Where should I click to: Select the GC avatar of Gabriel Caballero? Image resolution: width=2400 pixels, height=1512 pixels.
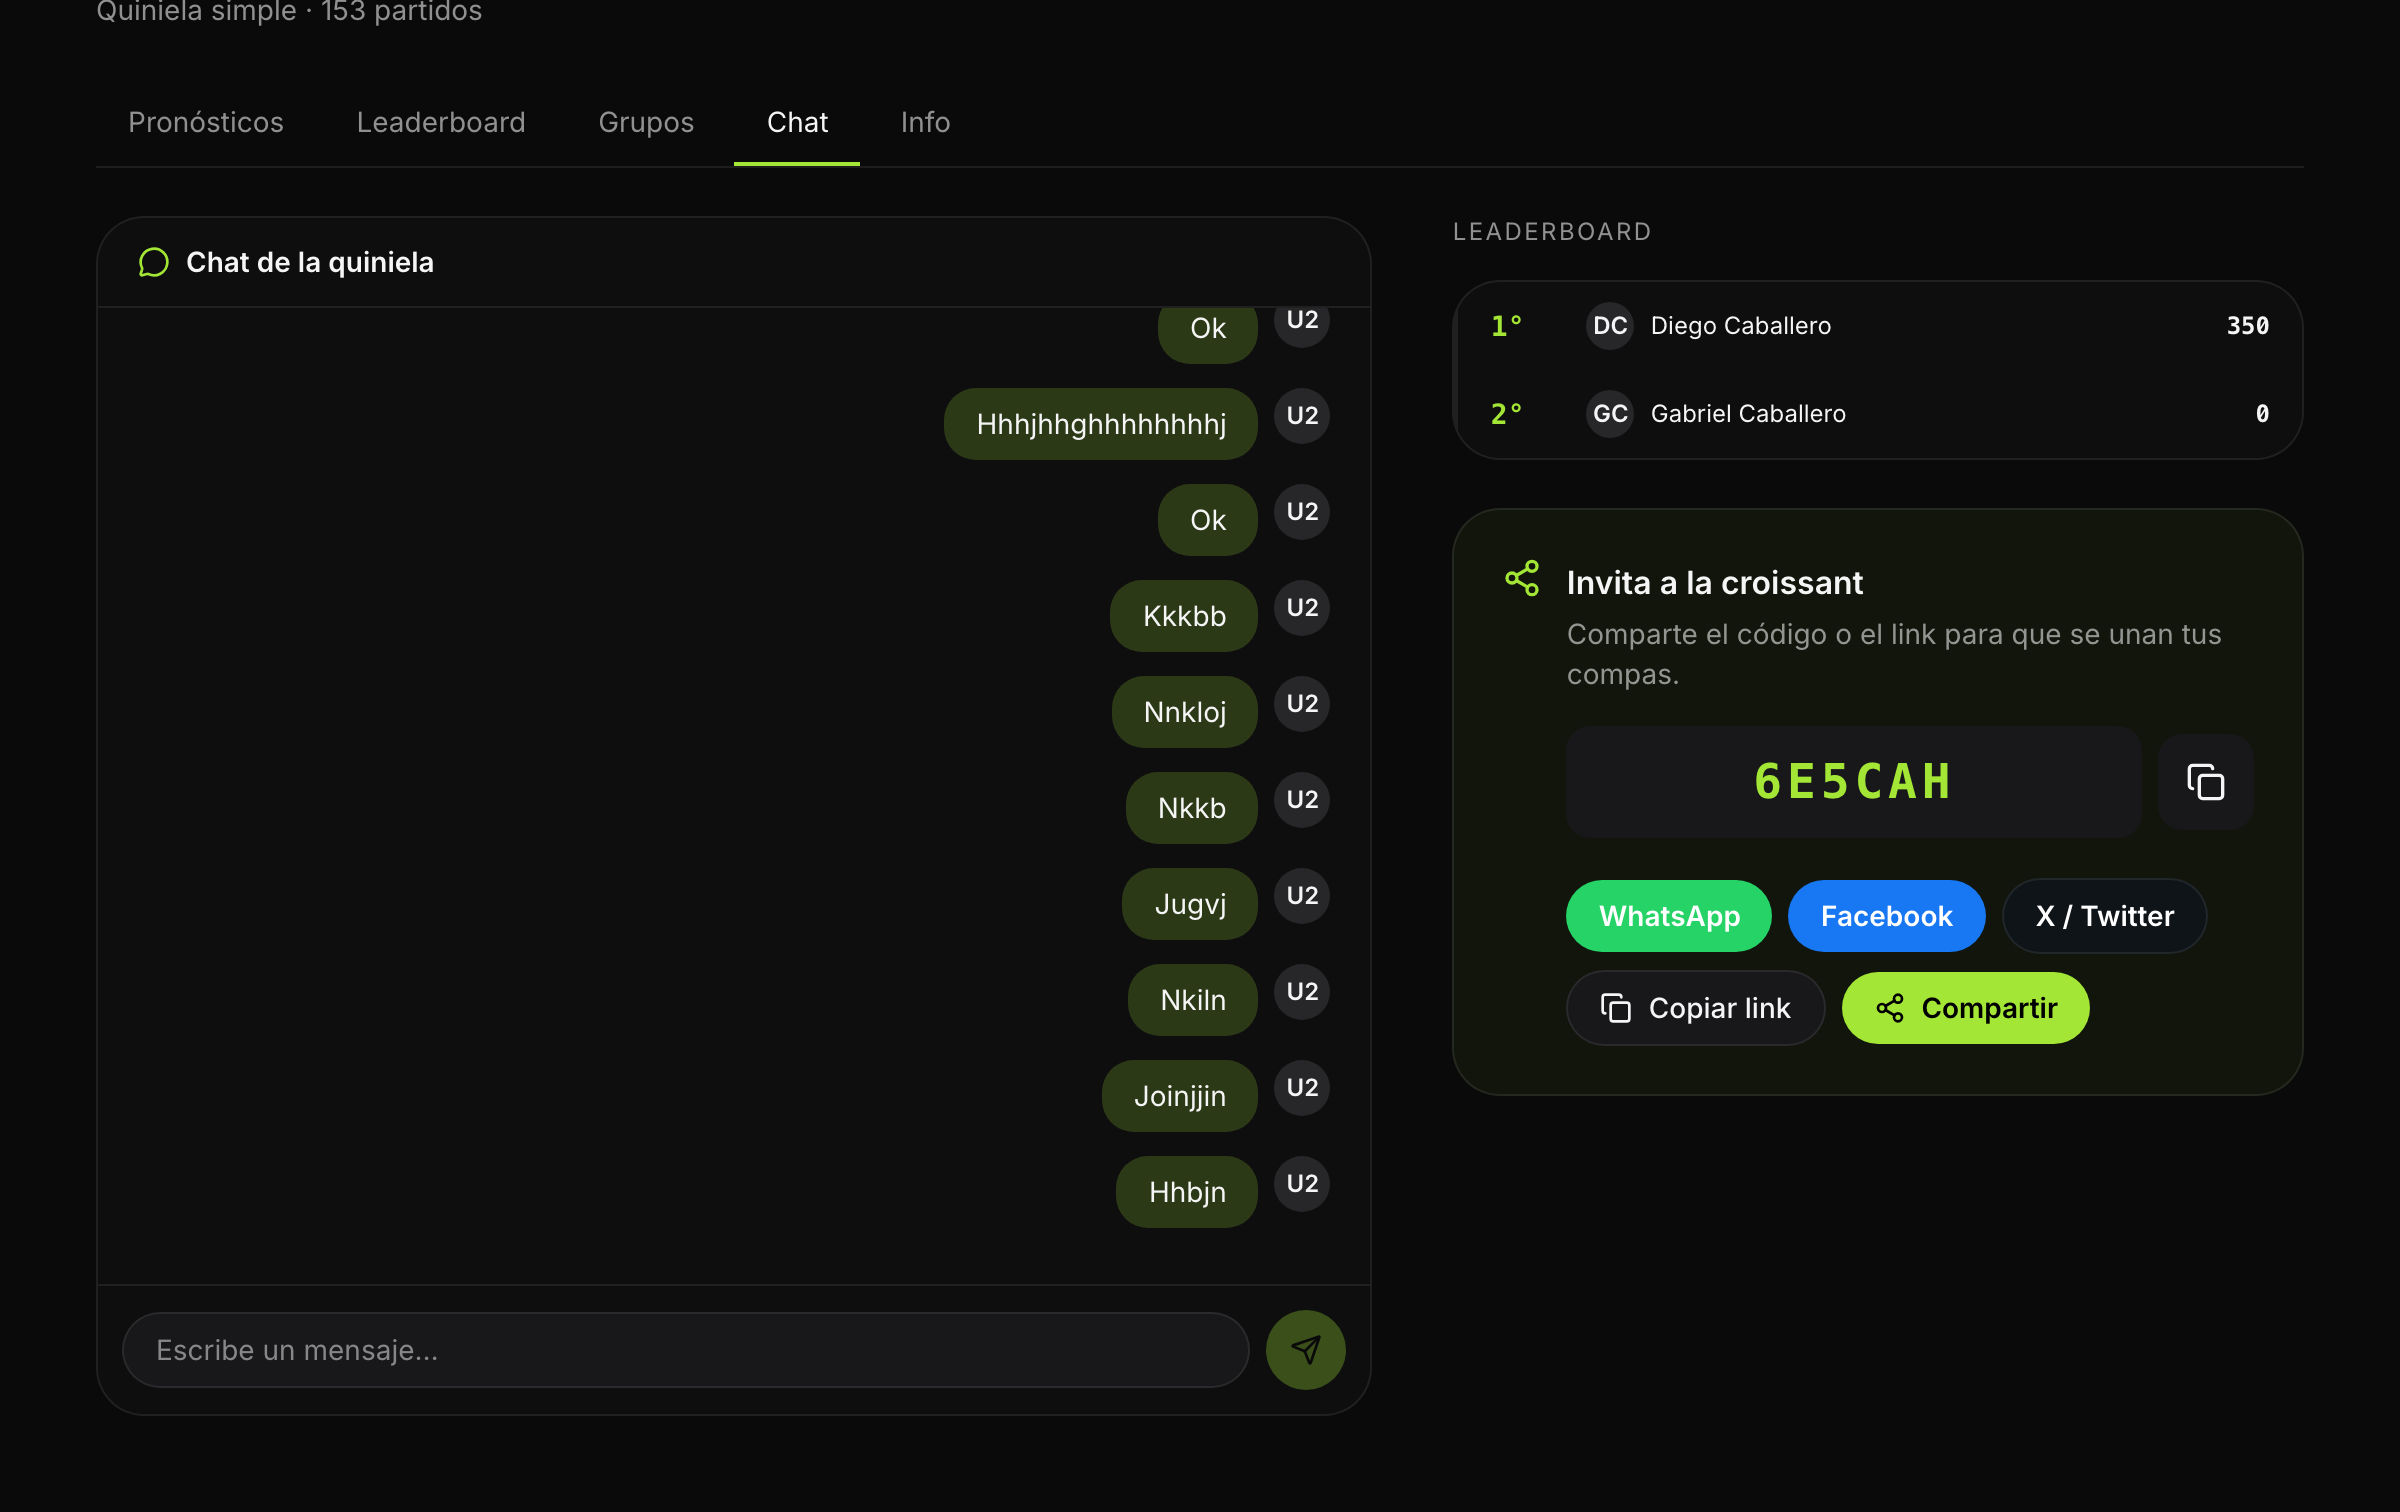1610,414
